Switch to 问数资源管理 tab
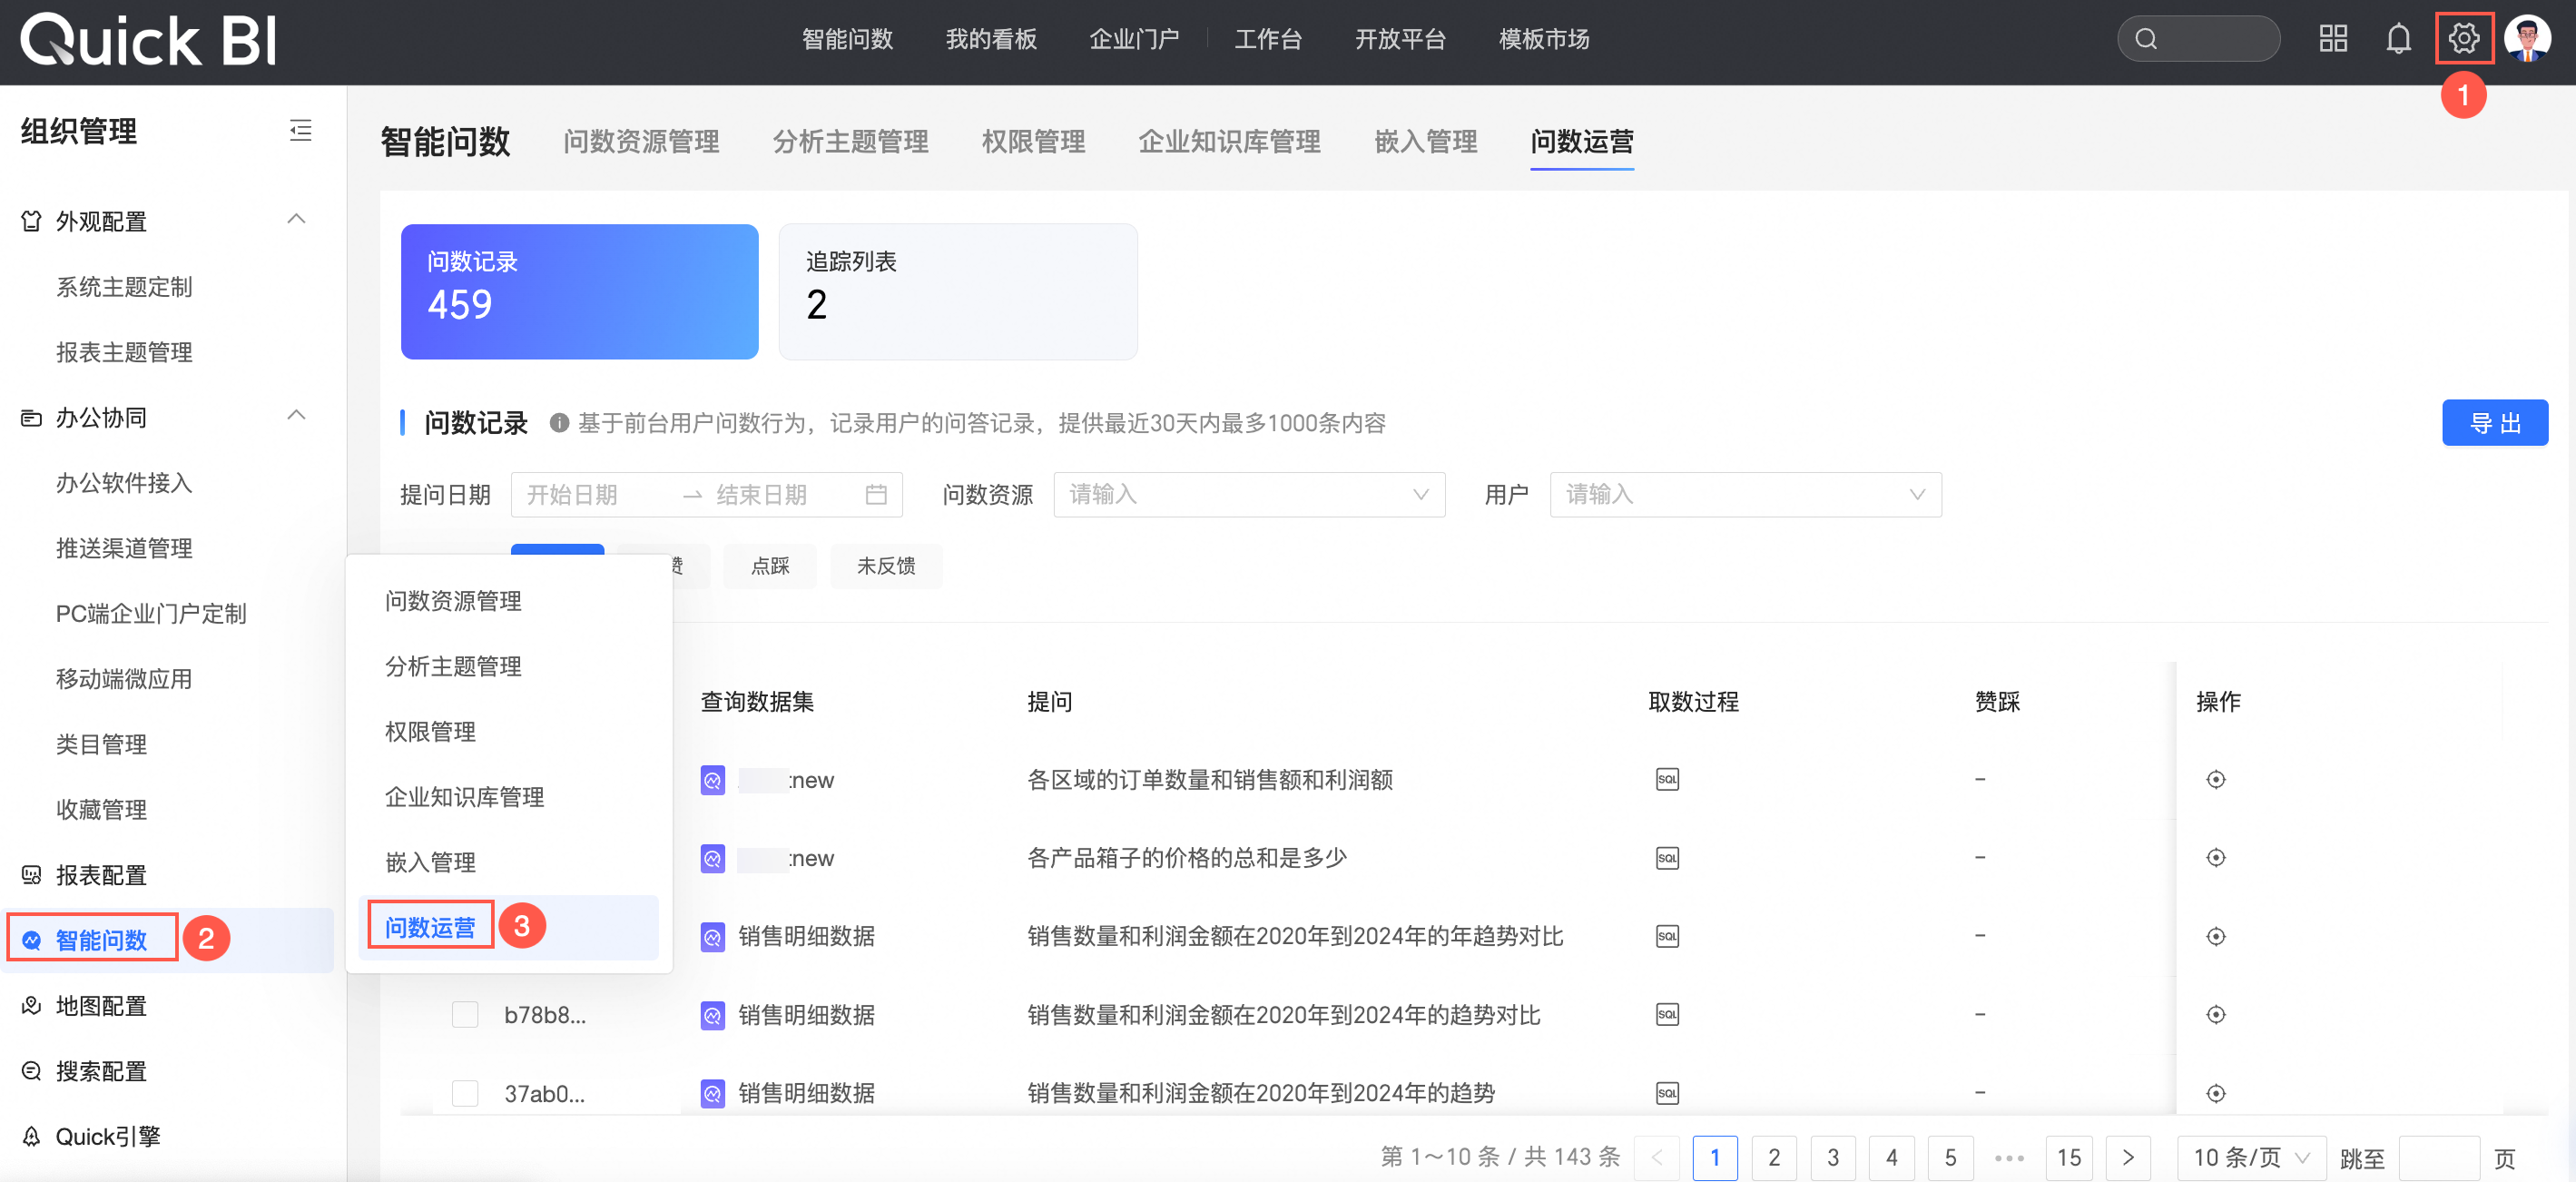The height and width of the screenshot is (1182, 2576). [x=641, y=142]
